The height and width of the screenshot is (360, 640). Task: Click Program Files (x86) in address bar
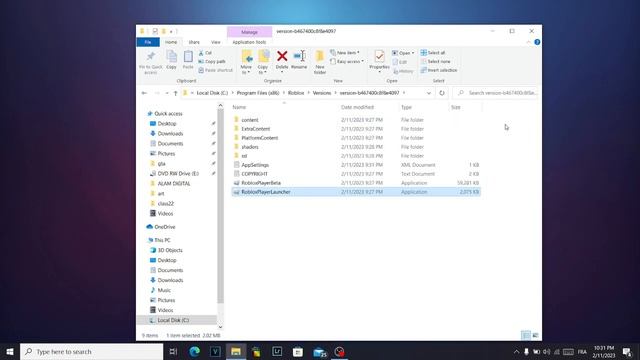(258, 93)
